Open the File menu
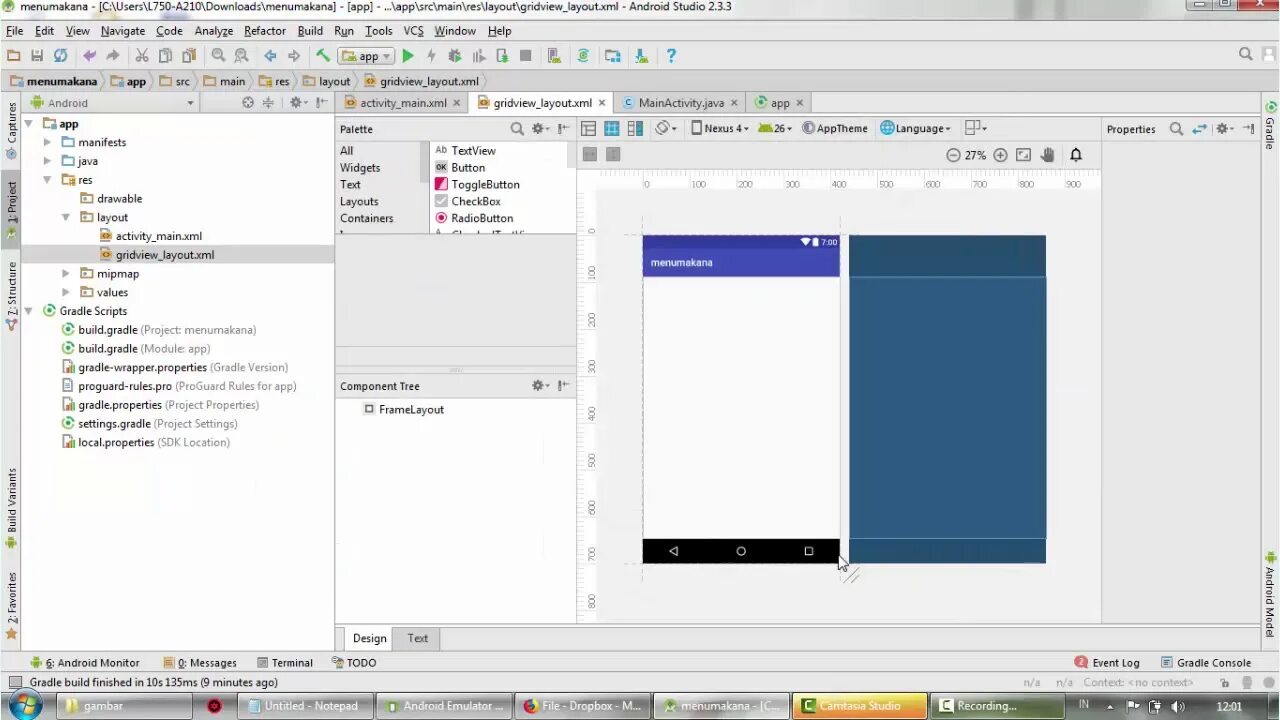The width and height of the screenshot is (1280, 720). pos(14,31)
